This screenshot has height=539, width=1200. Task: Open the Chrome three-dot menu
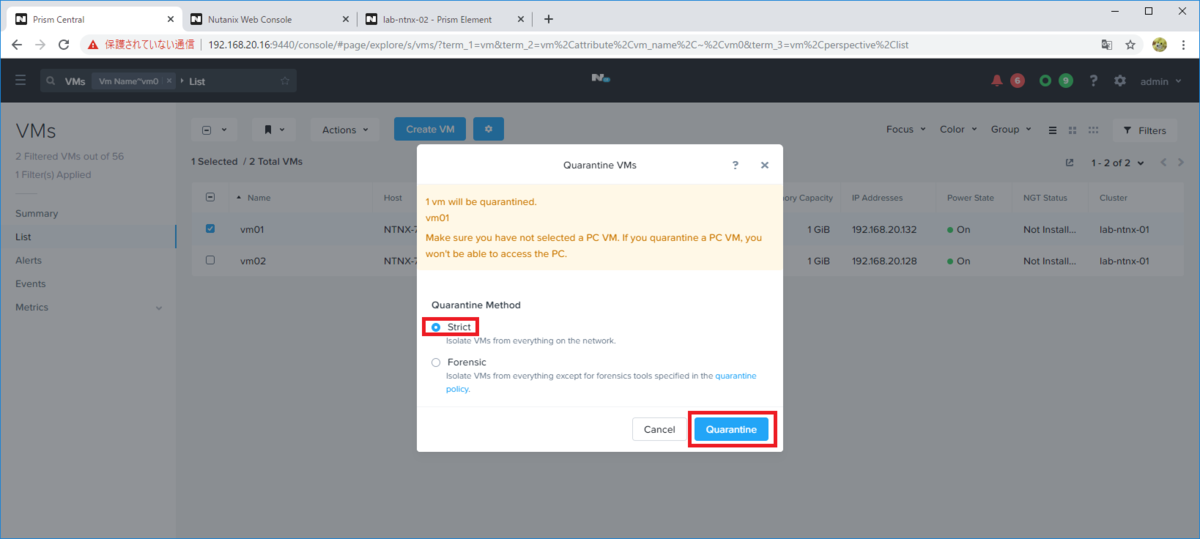click(x=1183, y=45)
